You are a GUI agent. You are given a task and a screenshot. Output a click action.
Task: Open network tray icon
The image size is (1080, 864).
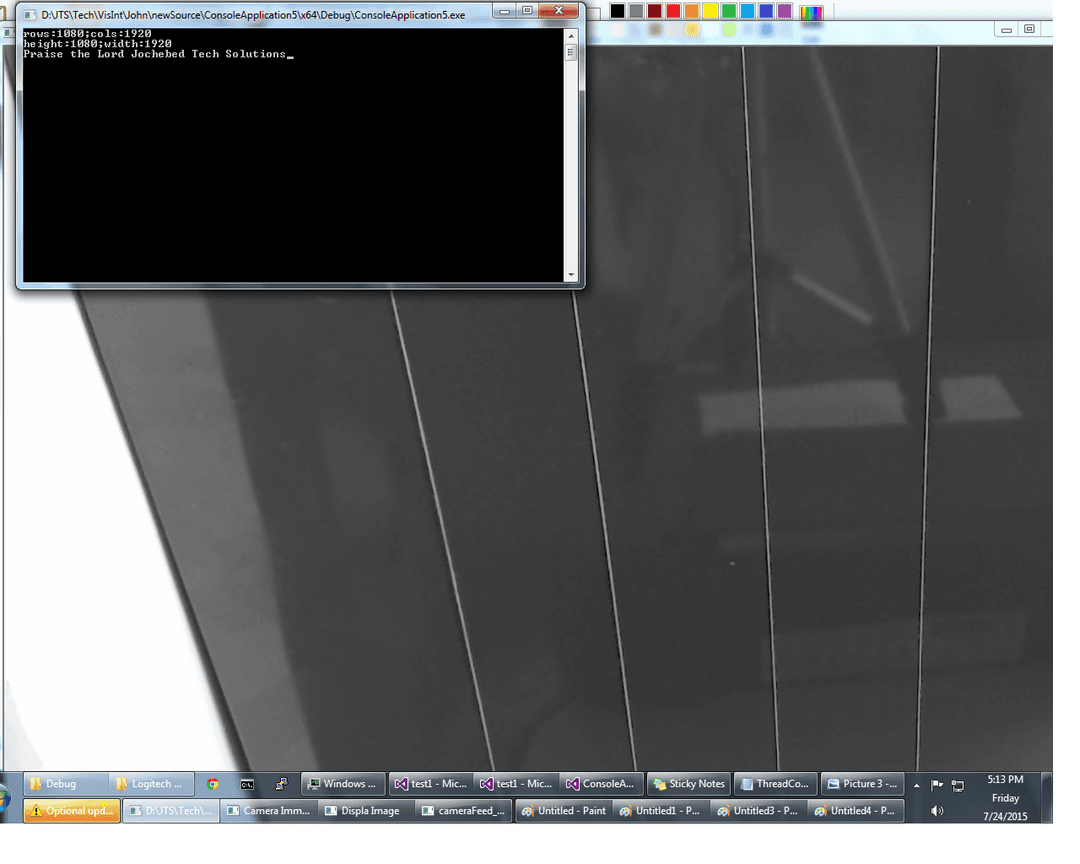pos(957,785)
